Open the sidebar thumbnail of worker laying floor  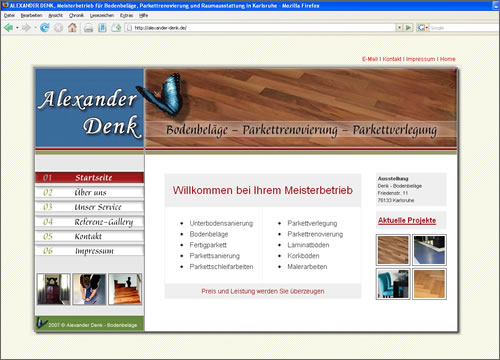click(89, 289)
